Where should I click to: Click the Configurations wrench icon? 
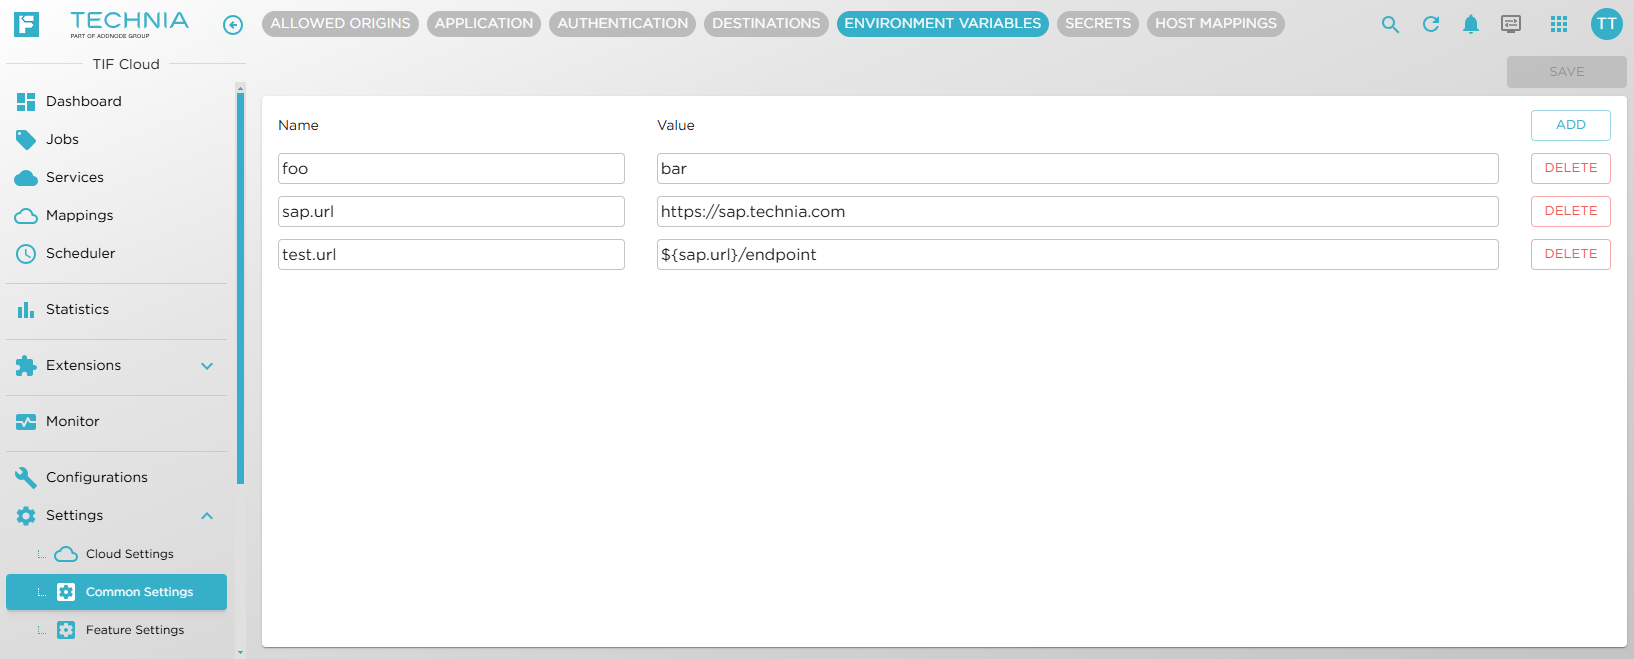pos(26,478)
